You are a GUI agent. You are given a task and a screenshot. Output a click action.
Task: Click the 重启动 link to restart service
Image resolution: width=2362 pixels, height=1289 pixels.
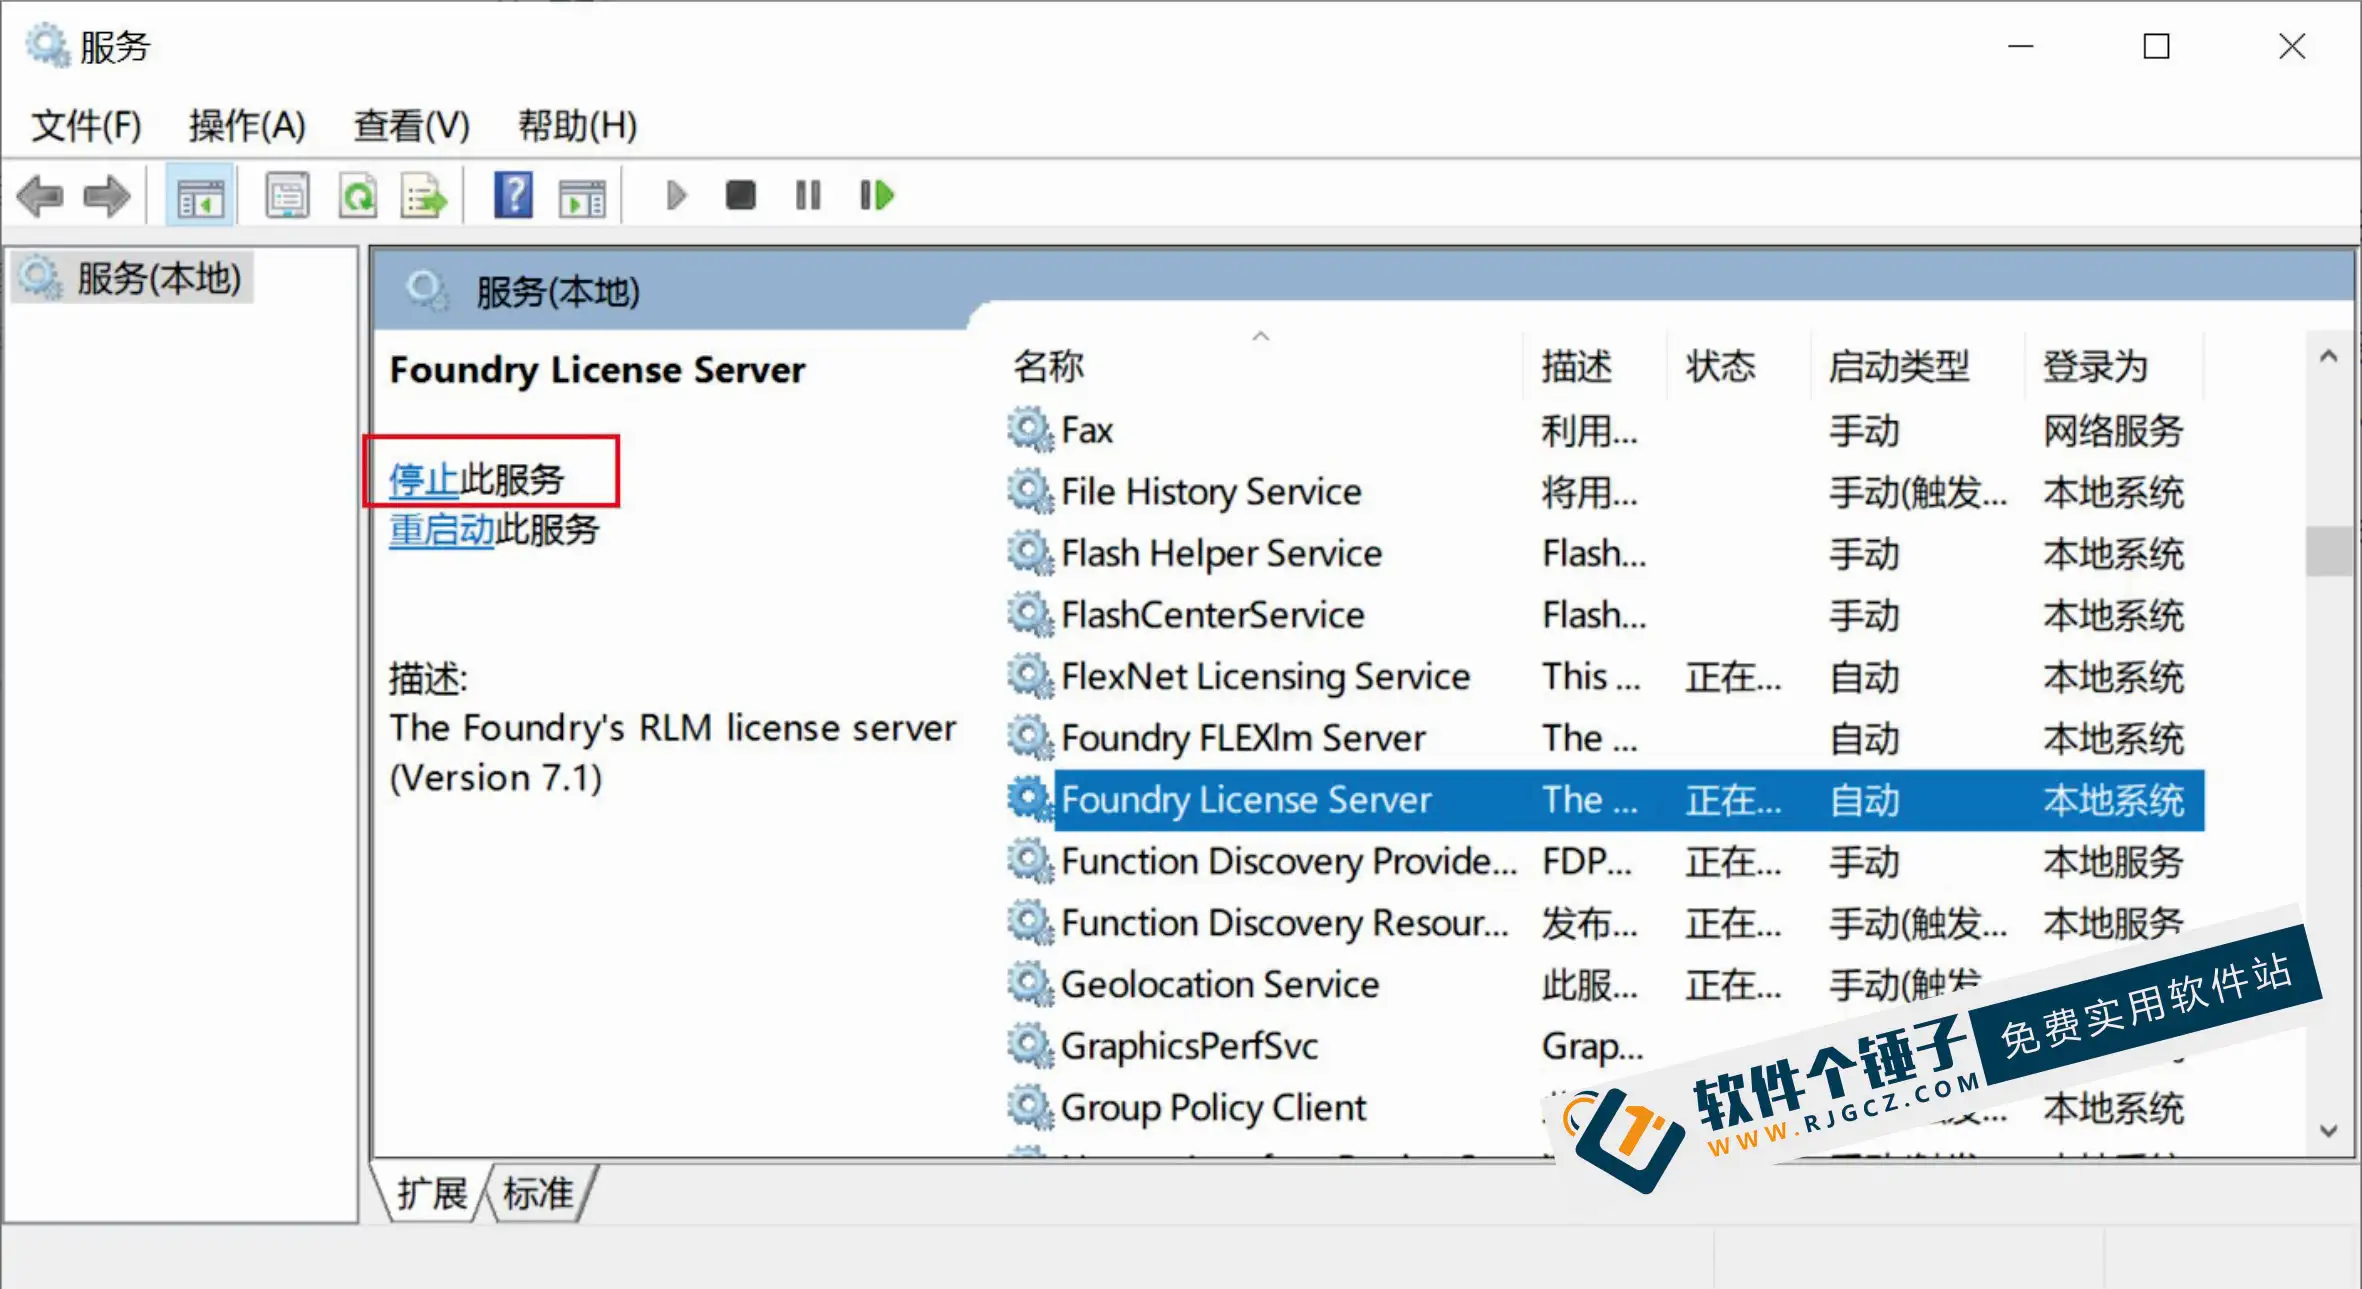[x=442, y=529]
